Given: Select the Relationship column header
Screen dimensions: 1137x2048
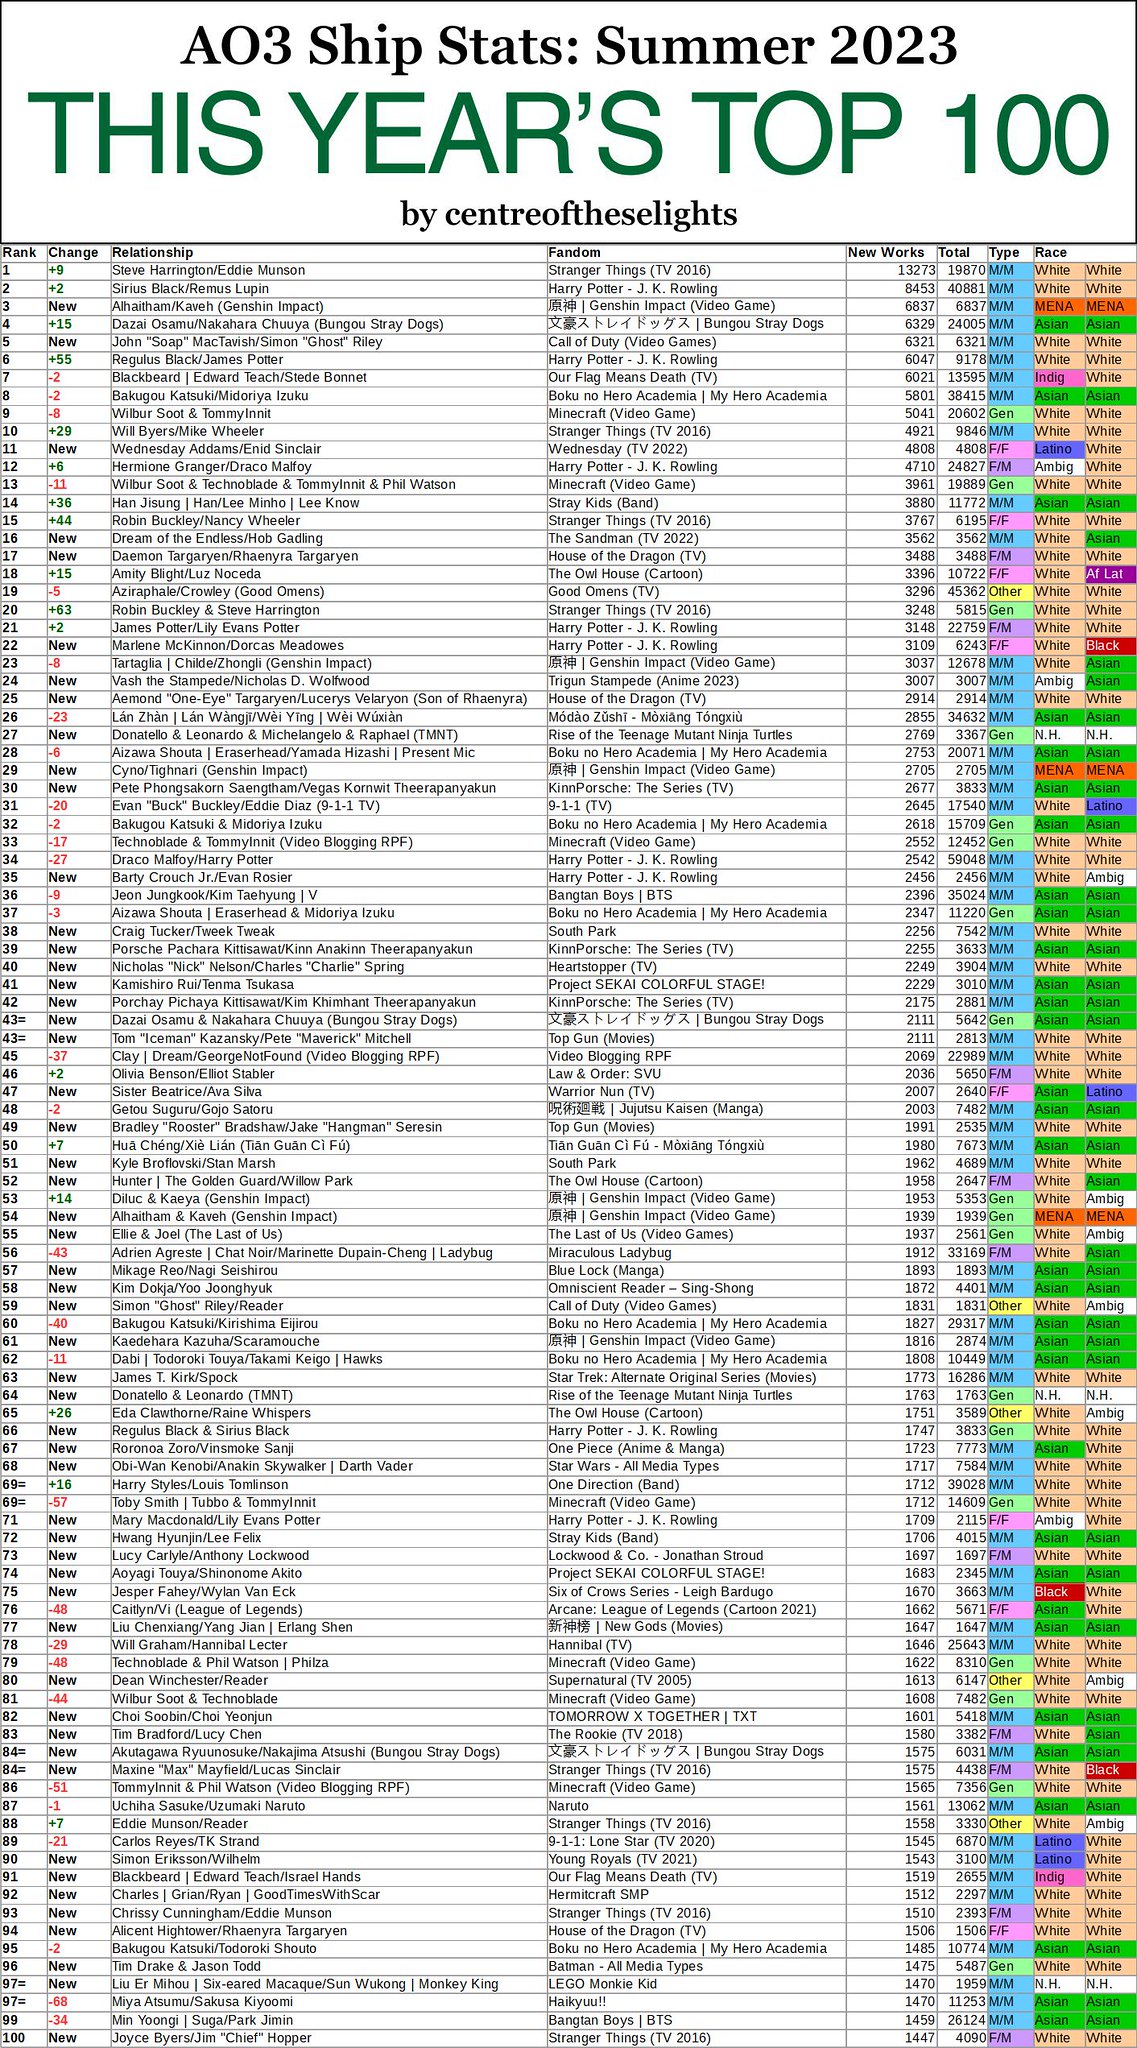Looking at the screenshot, I should click(x=153, y=253).
